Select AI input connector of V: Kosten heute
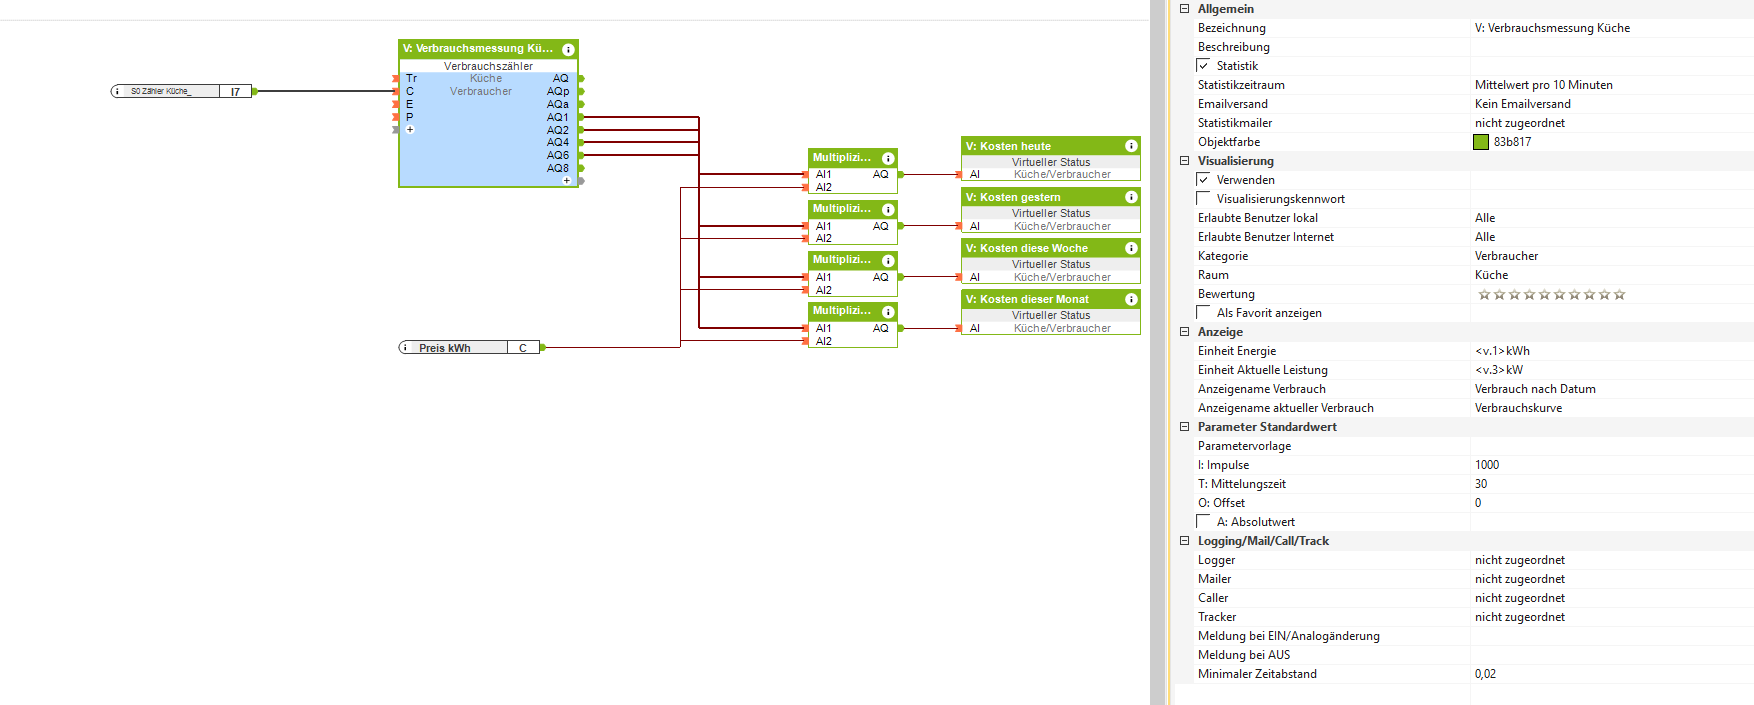 tap(959, 175)
